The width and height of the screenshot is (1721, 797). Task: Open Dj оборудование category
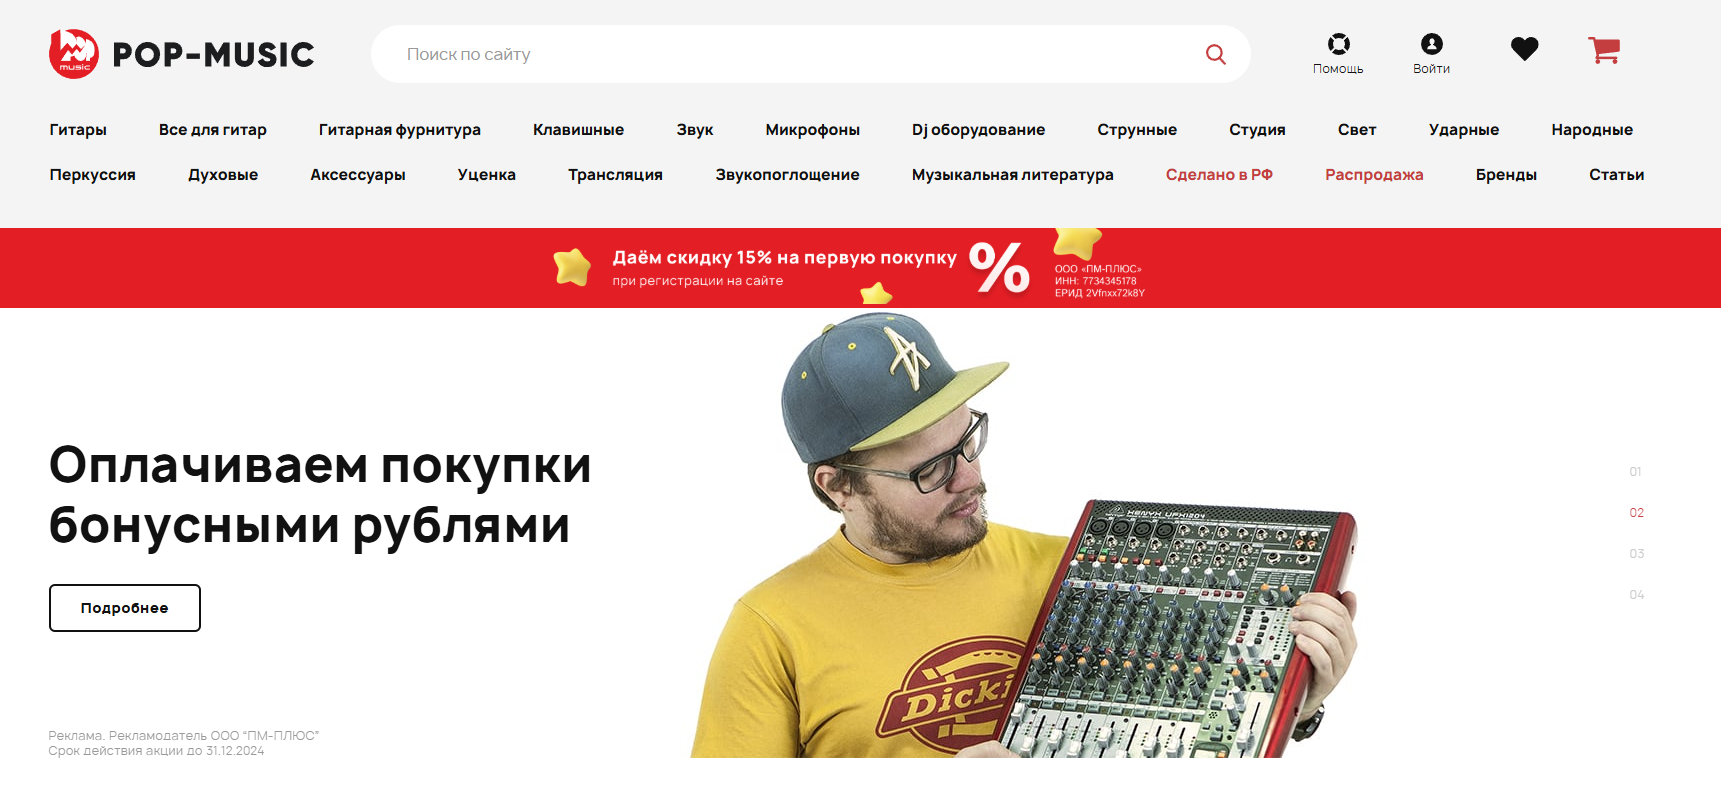(978, 130)
